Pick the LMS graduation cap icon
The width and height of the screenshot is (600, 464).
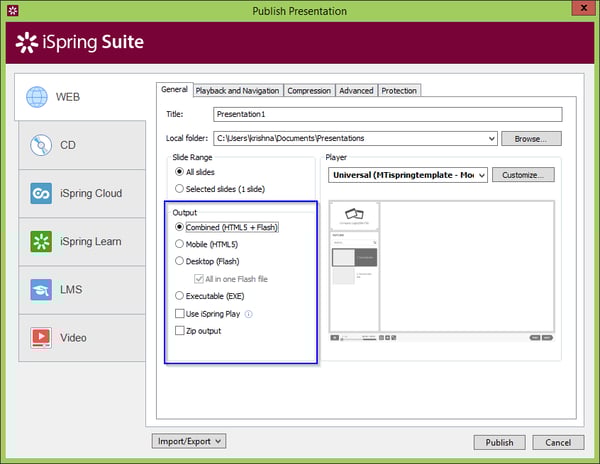click(41, 290)
